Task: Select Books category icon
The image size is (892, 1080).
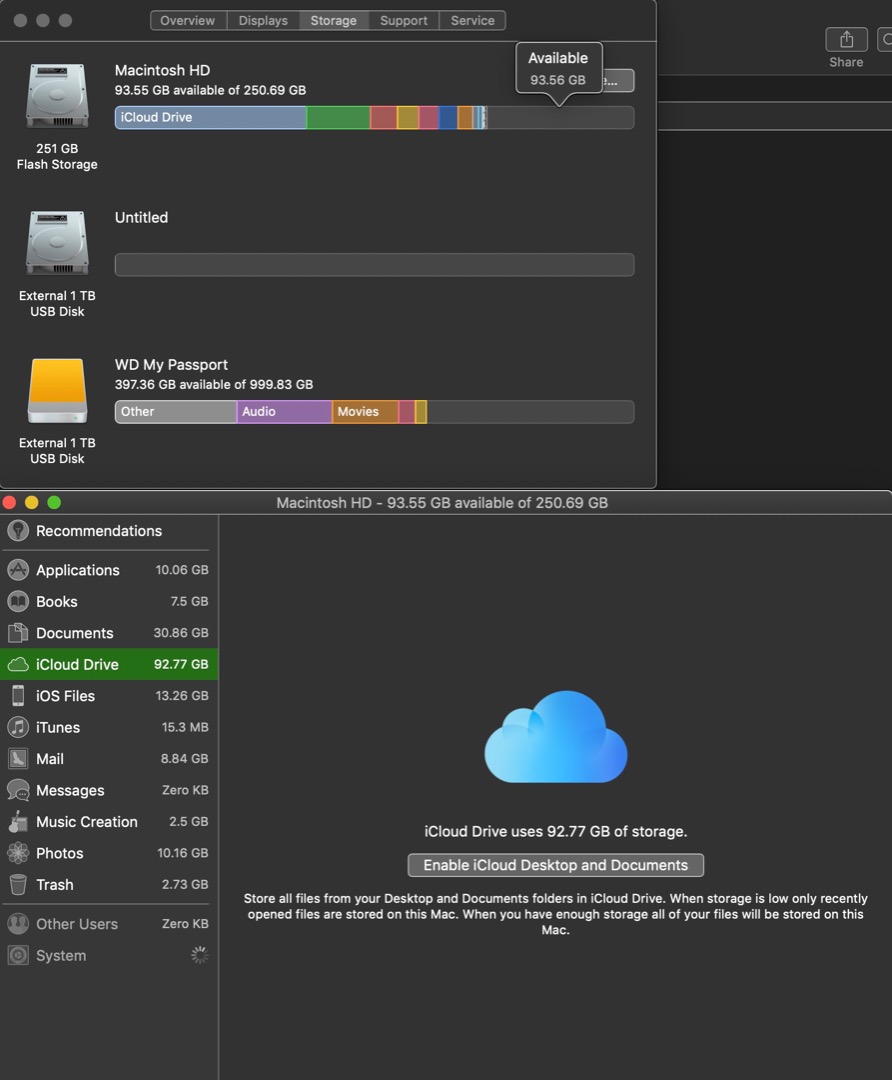Action: point(18,601)
